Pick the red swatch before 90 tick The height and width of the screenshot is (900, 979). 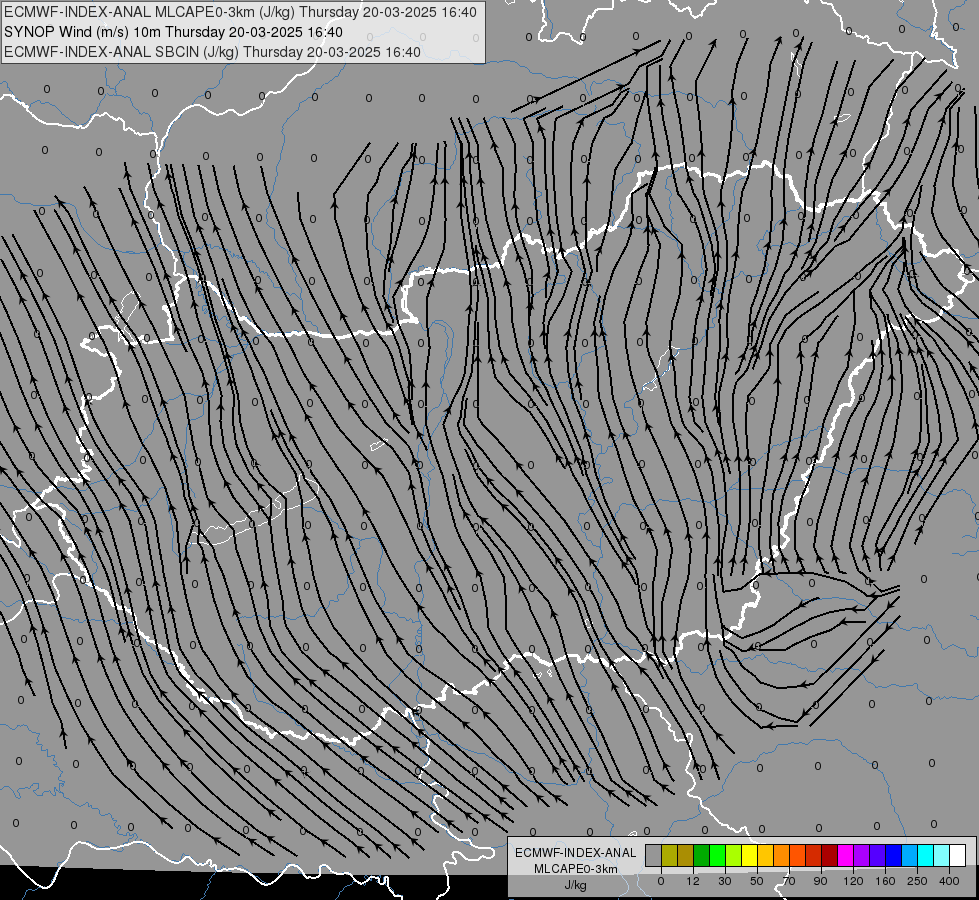point(814,855)
